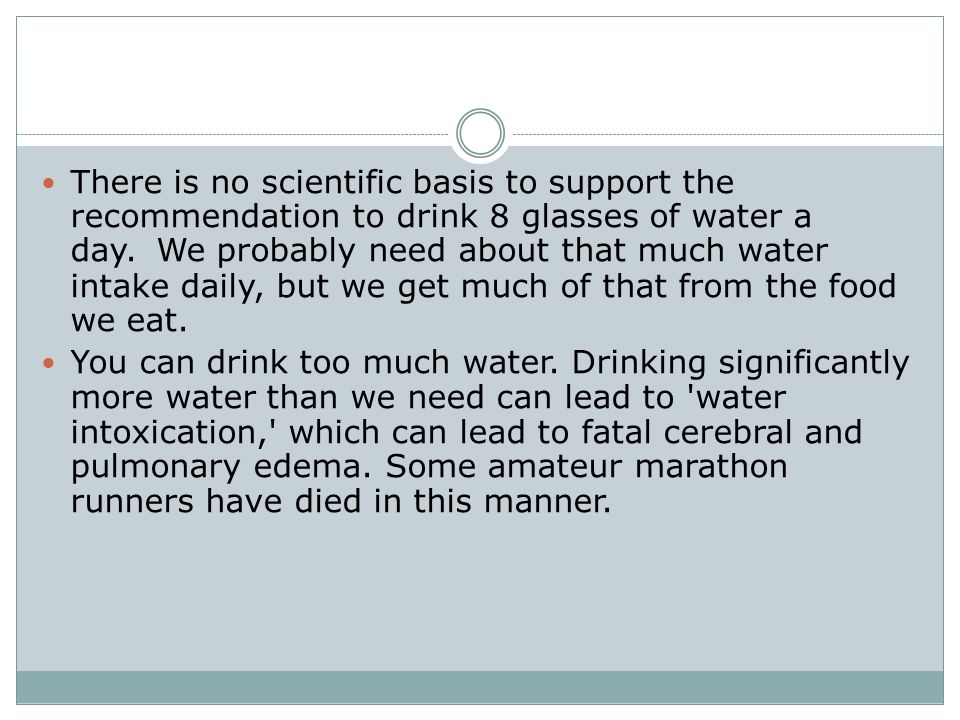Click the words 'We probably need about'
The image size is (960, 720).
(353, 252)
